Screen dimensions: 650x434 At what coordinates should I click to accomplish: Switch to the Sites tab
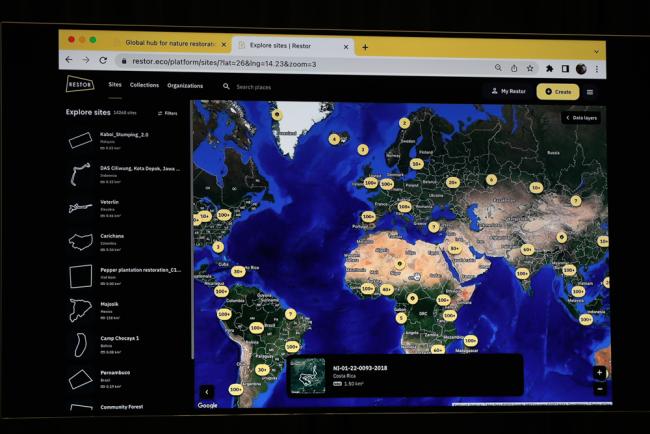point(115,84)
